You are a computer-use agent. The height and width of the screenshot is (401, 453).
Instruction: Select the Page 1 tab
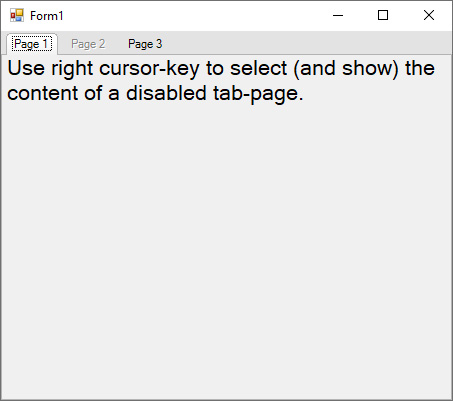32,44
